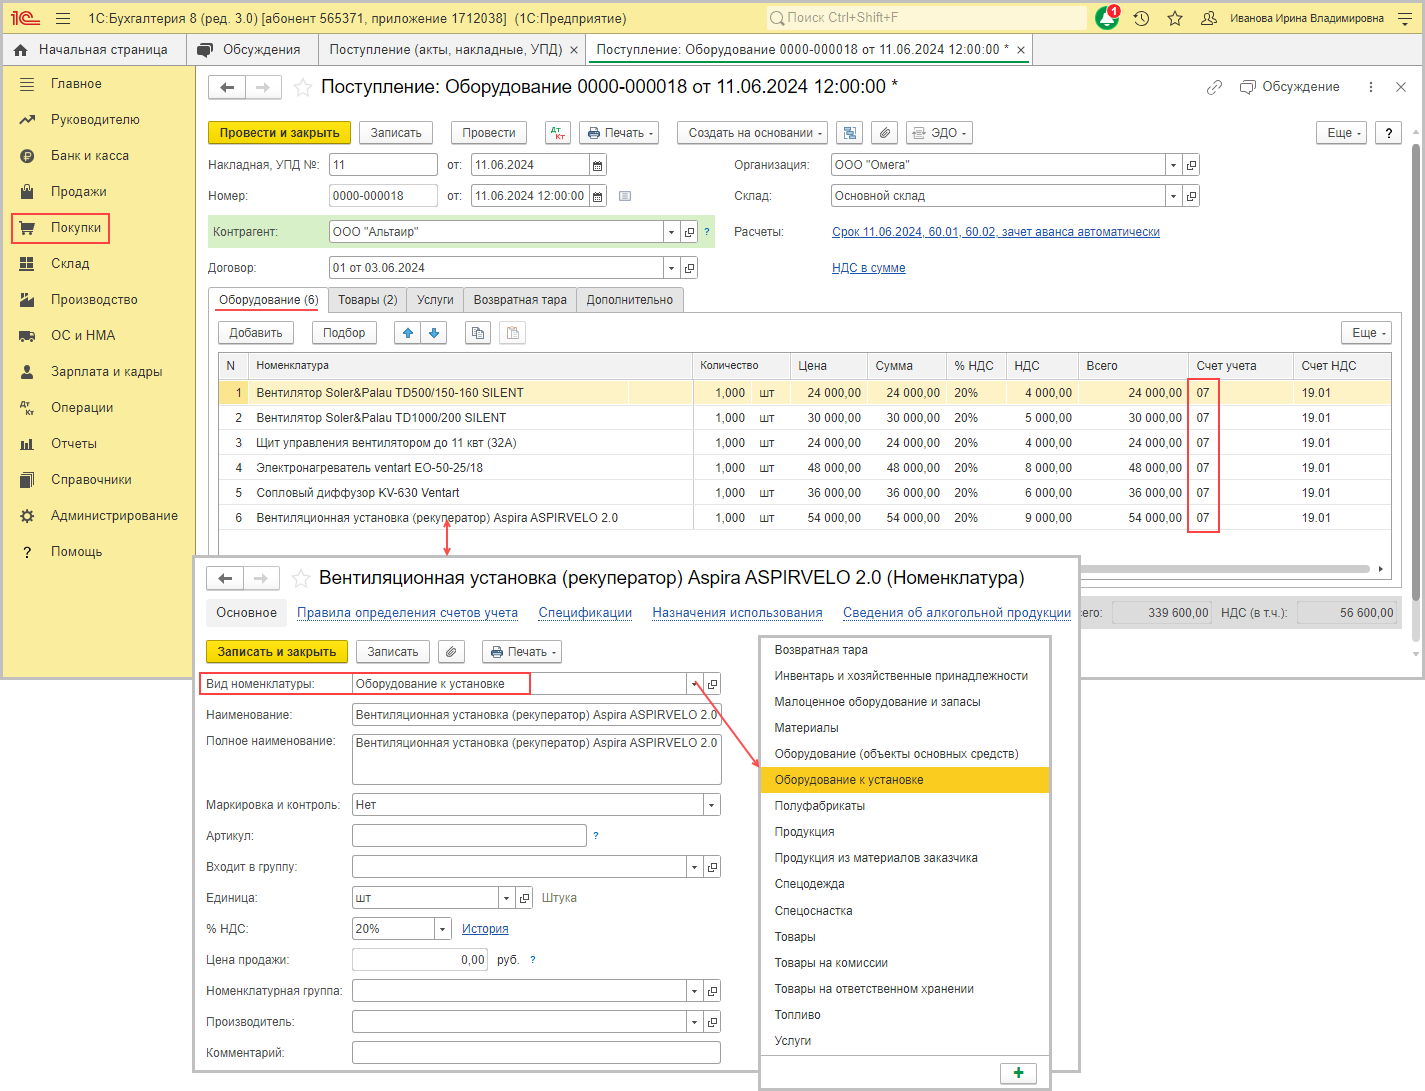The width and height of the screenshot is (1425, 1091).
Task: Open related documents structure icon
Action: 849,133
